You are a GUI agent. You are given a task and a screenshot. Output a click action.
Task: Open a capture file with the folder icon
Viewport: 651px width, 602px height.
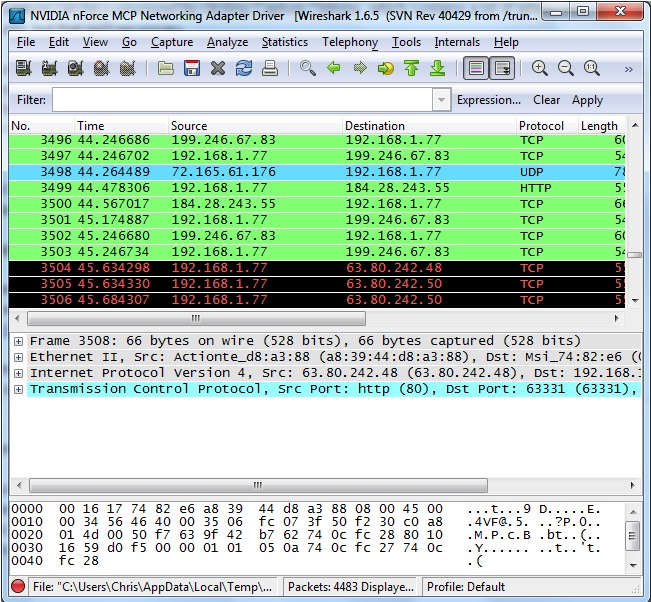[x=166, y=68]
